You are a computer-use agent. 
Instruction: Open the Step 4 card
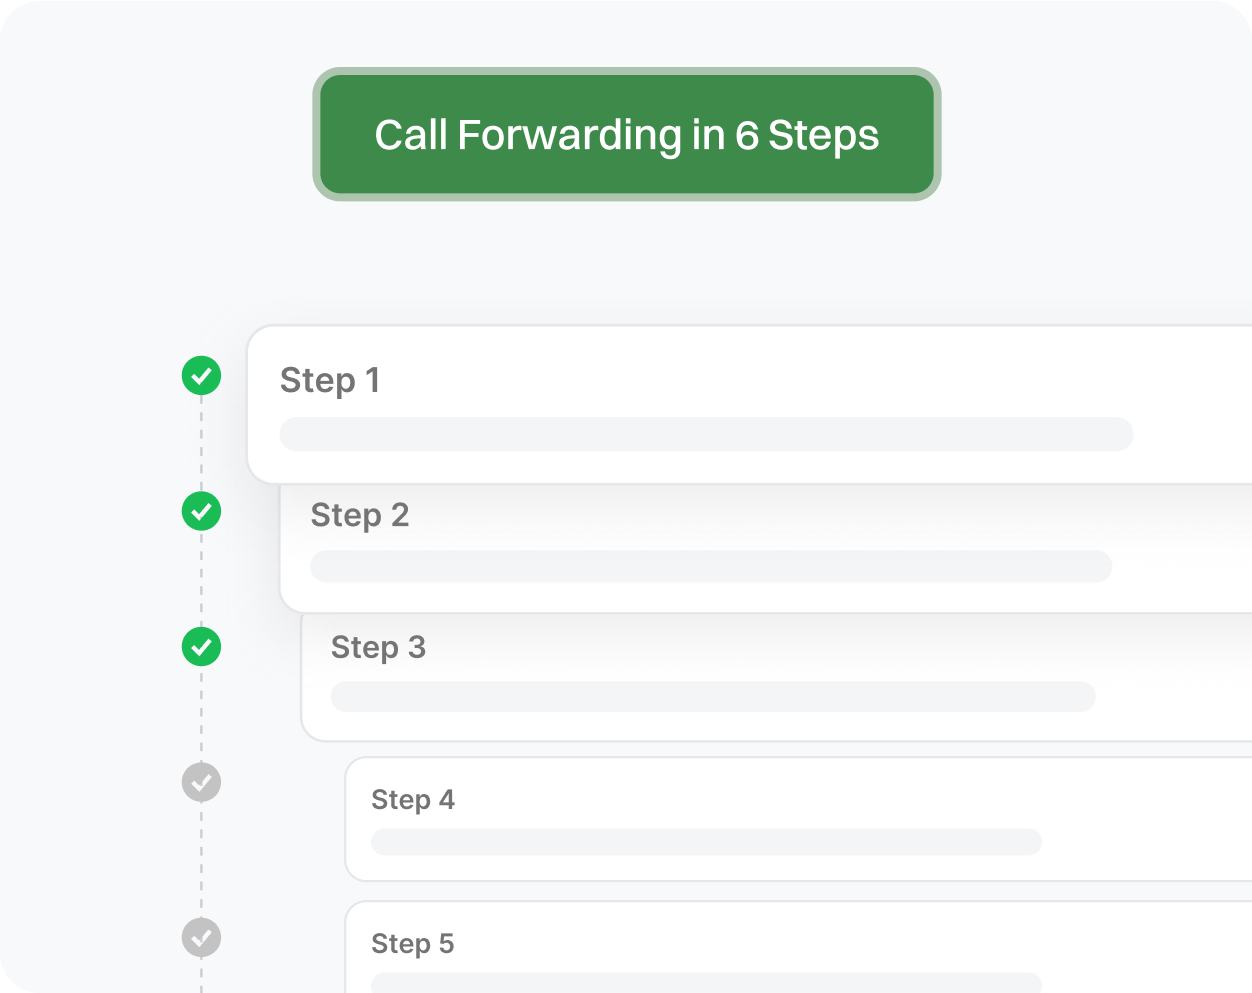(798, 819)
